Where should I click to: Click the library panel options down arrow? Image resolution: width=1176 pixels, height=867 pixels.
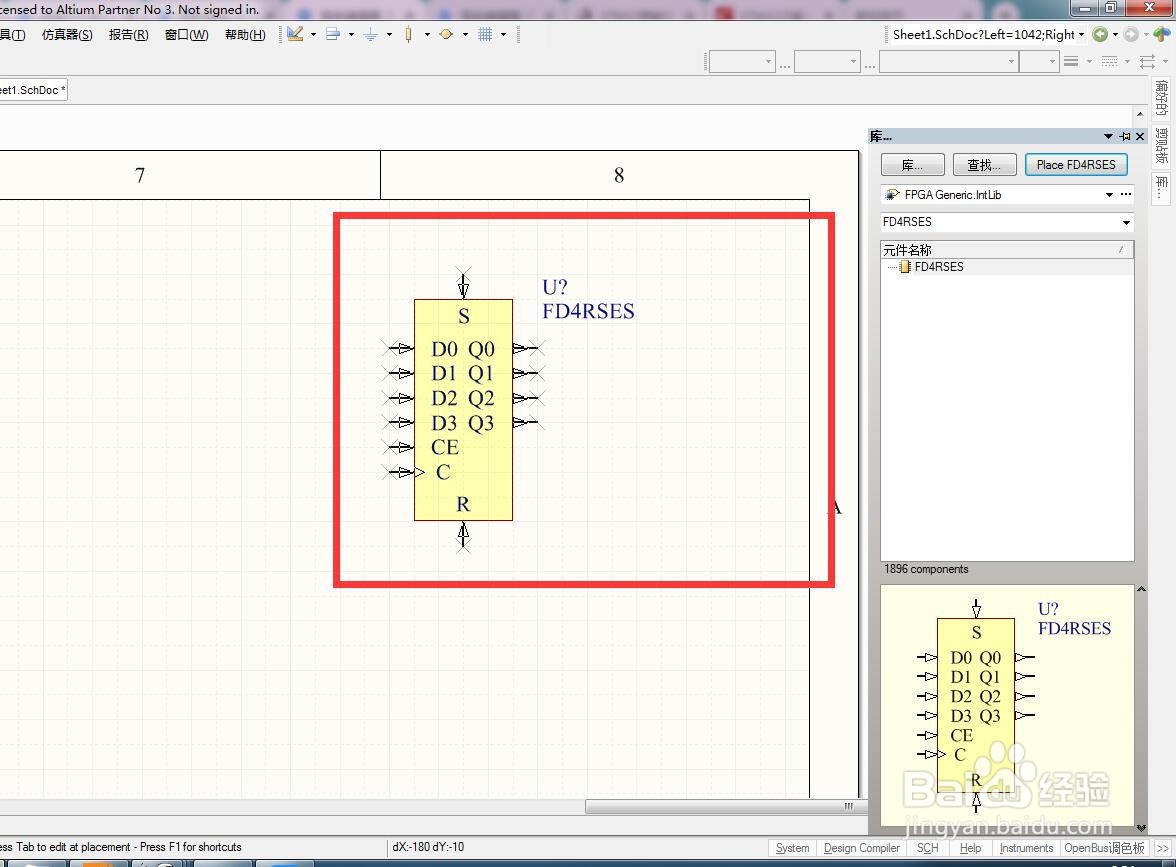tap(1108, 136)
